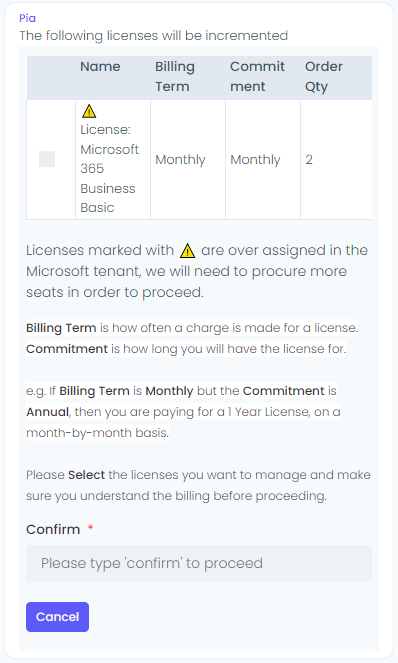398x663 pixels.
Task: Click the Pia sender name
Action: pos(27,18)
